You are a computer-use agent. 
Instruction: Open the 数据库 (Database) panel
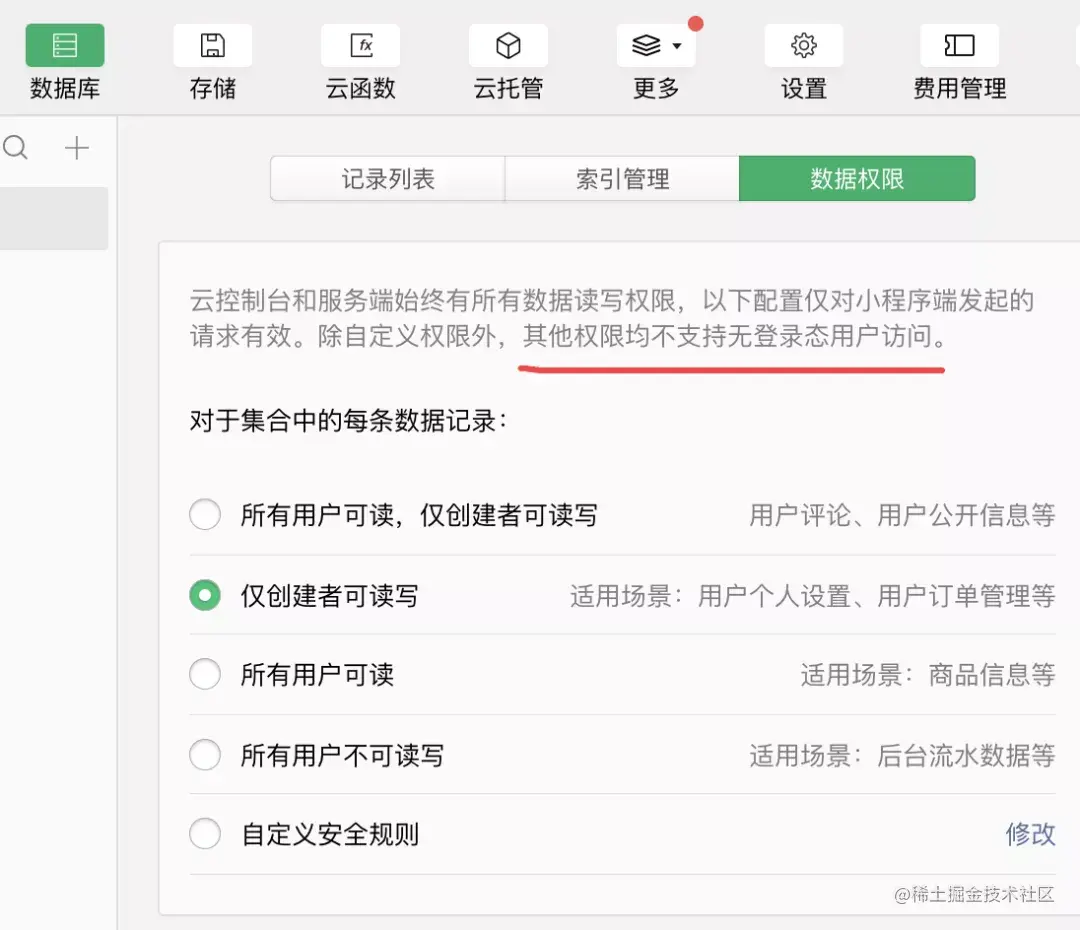click(64, 60)
